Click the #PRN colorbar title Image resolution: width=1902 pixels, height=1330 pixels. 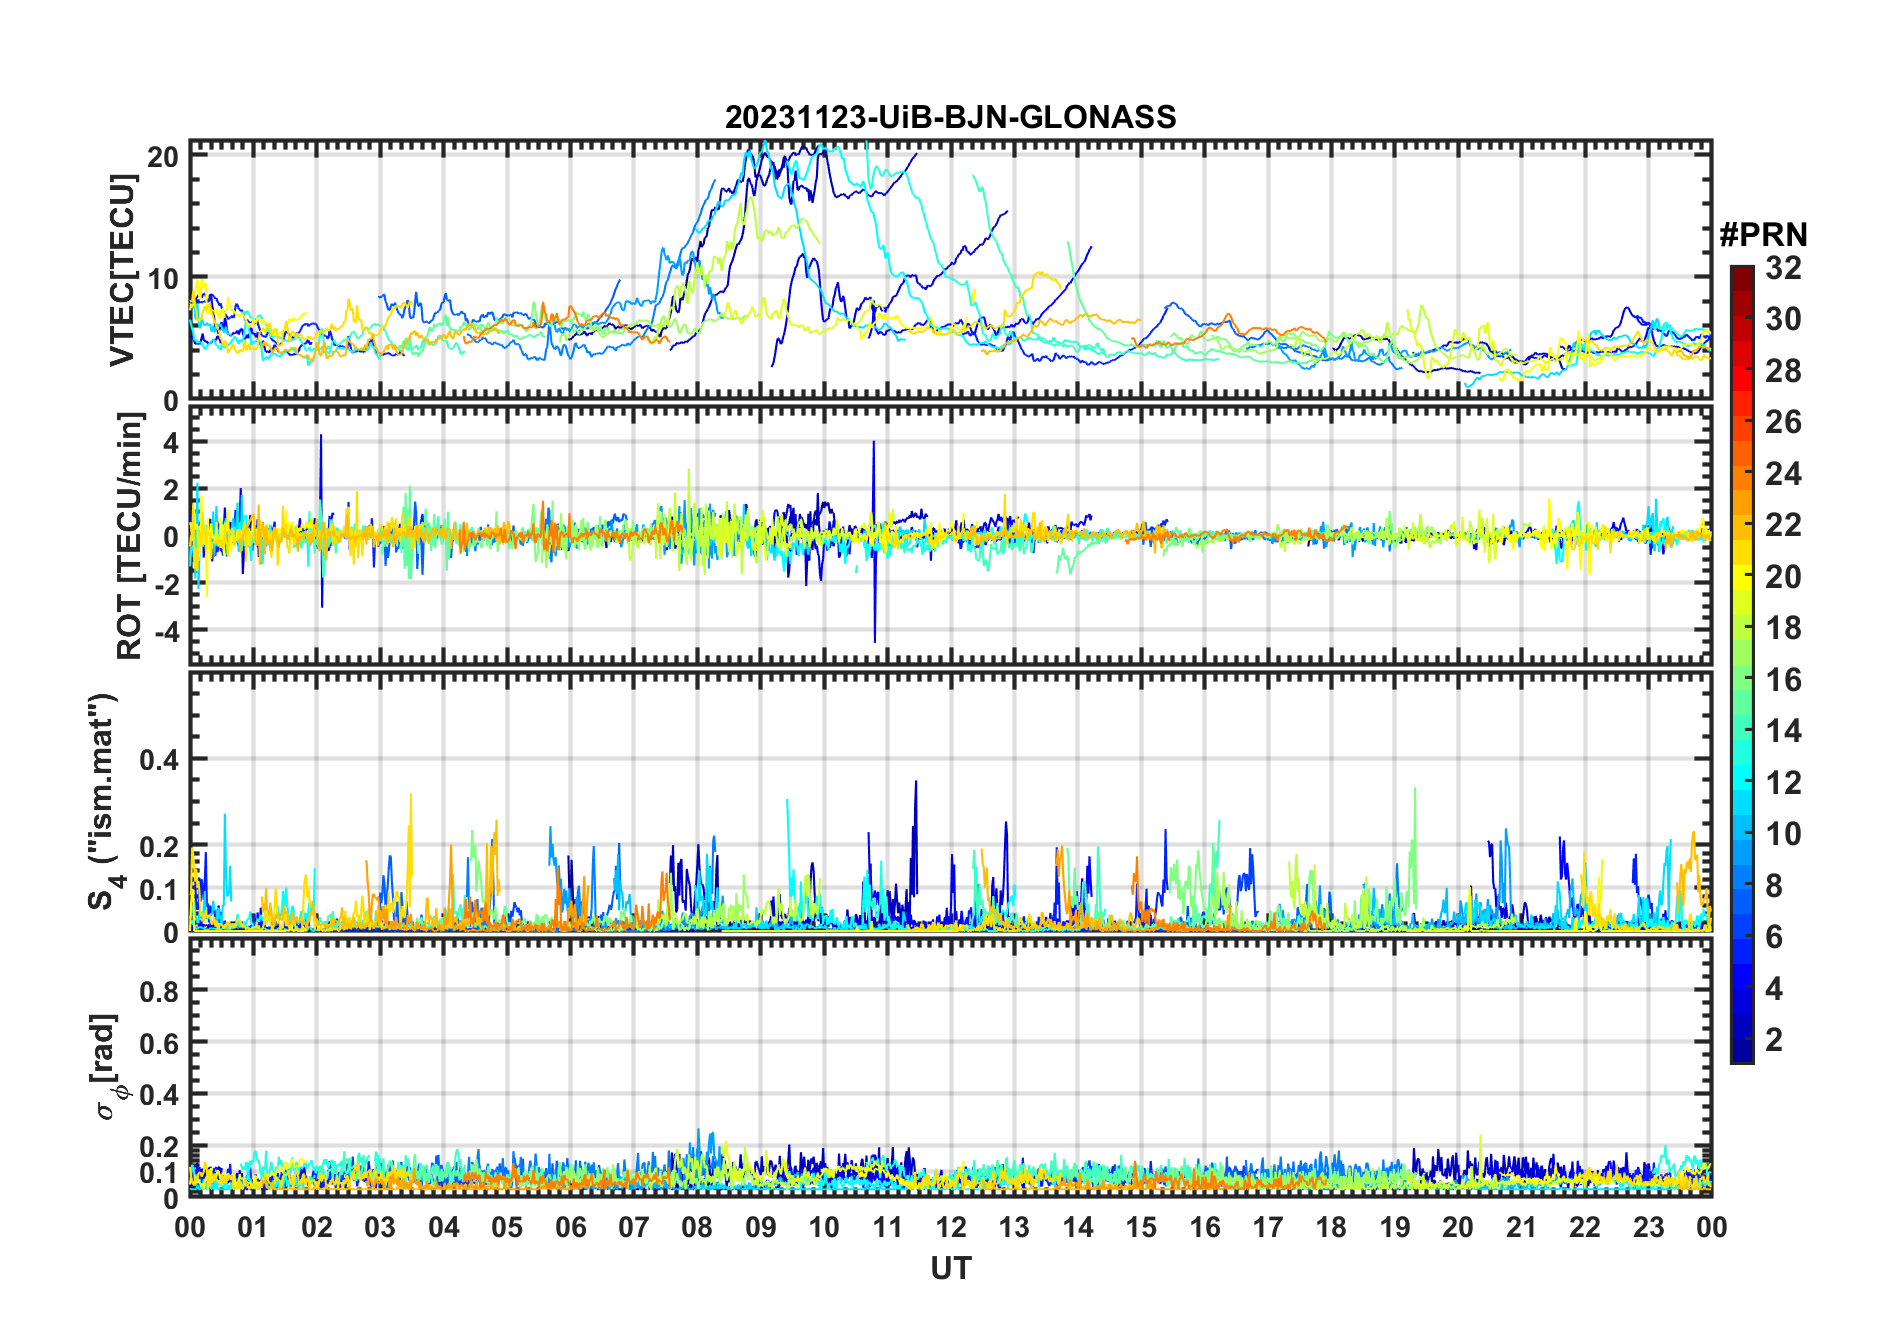point(1763,235)
